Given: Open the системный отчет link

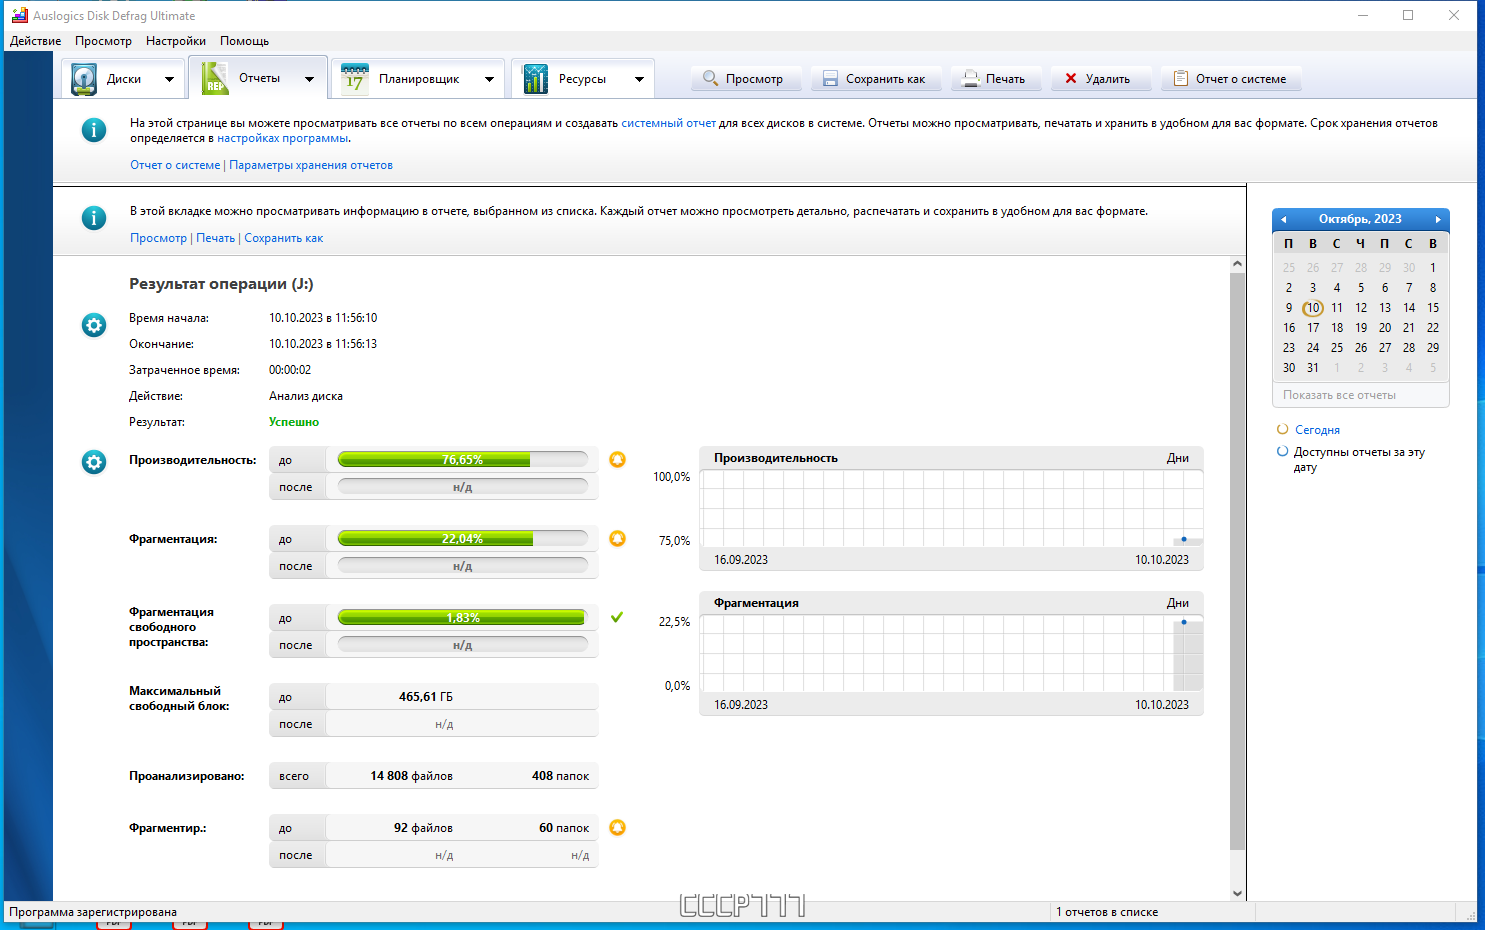Looking at the screenshot, I should pos(668,123).
